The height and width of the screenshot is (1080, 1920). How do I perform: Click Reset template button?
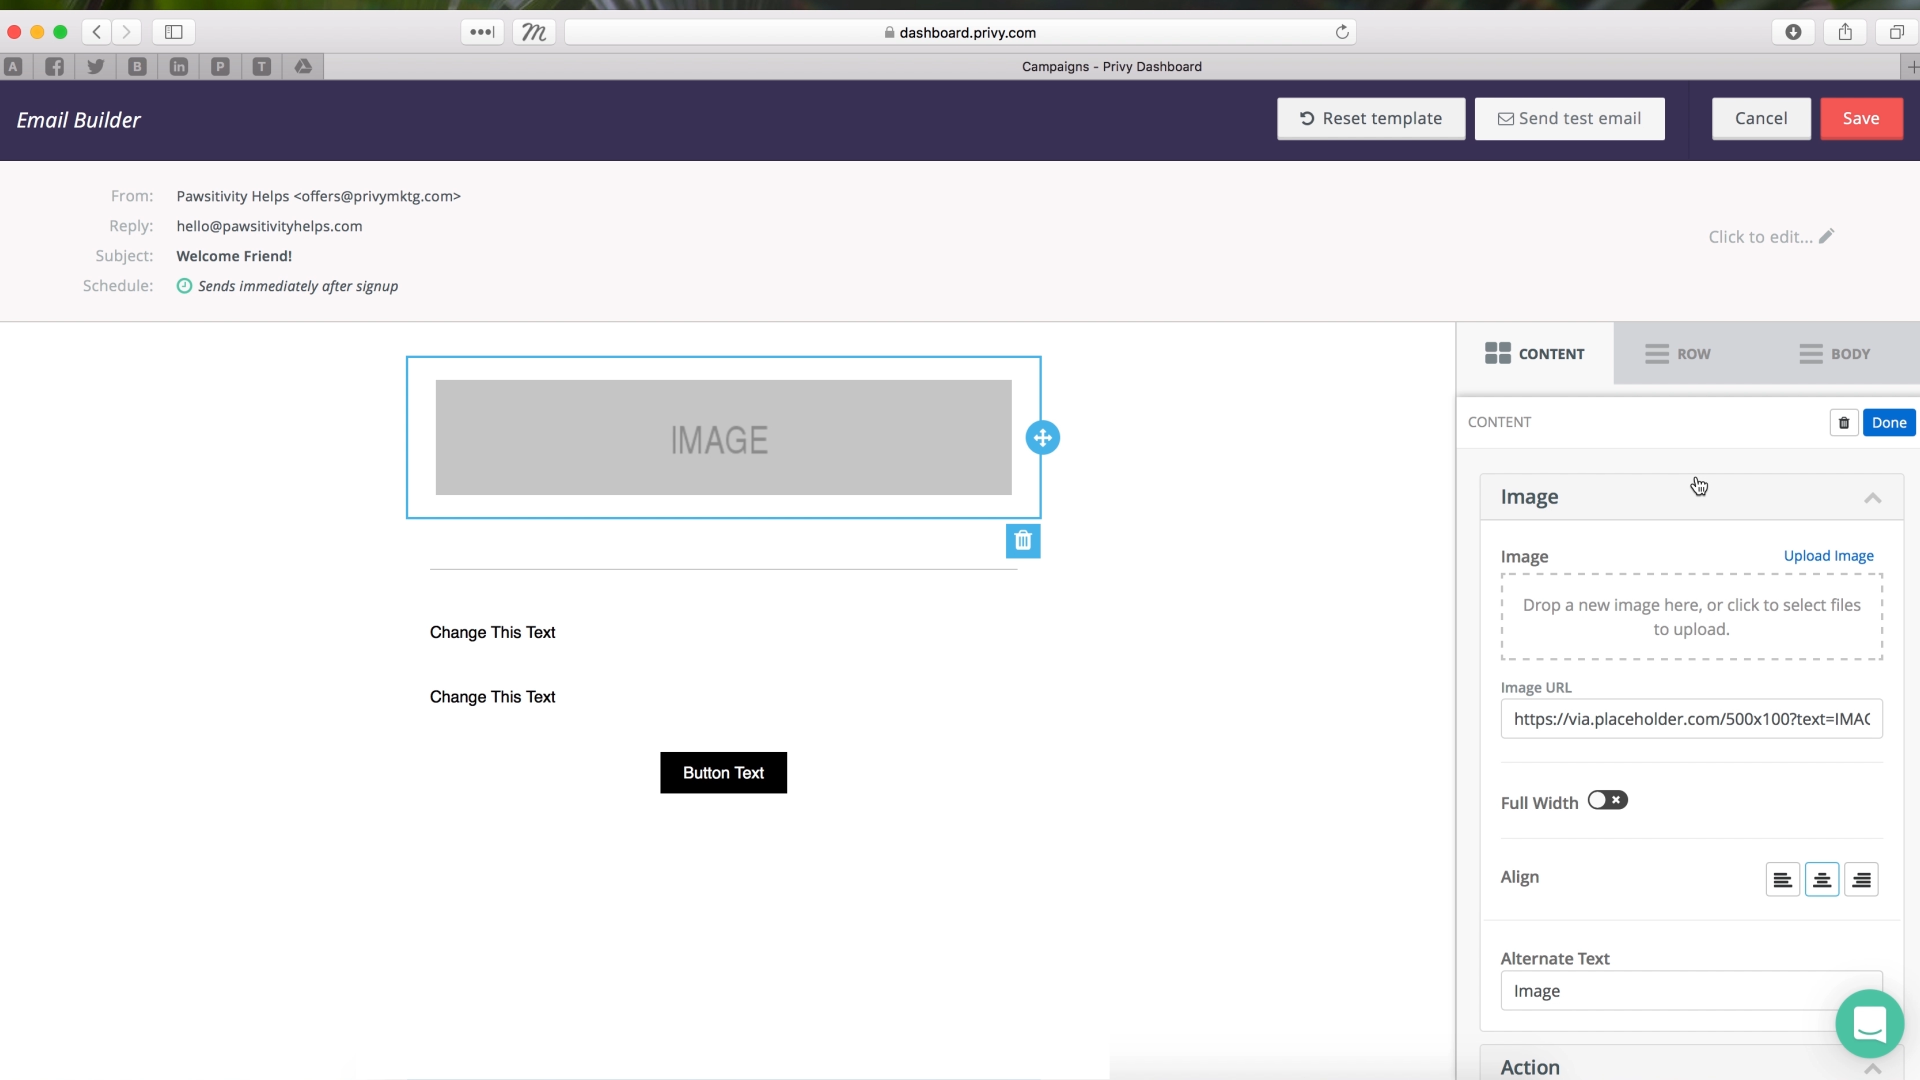pos(1371,119)
